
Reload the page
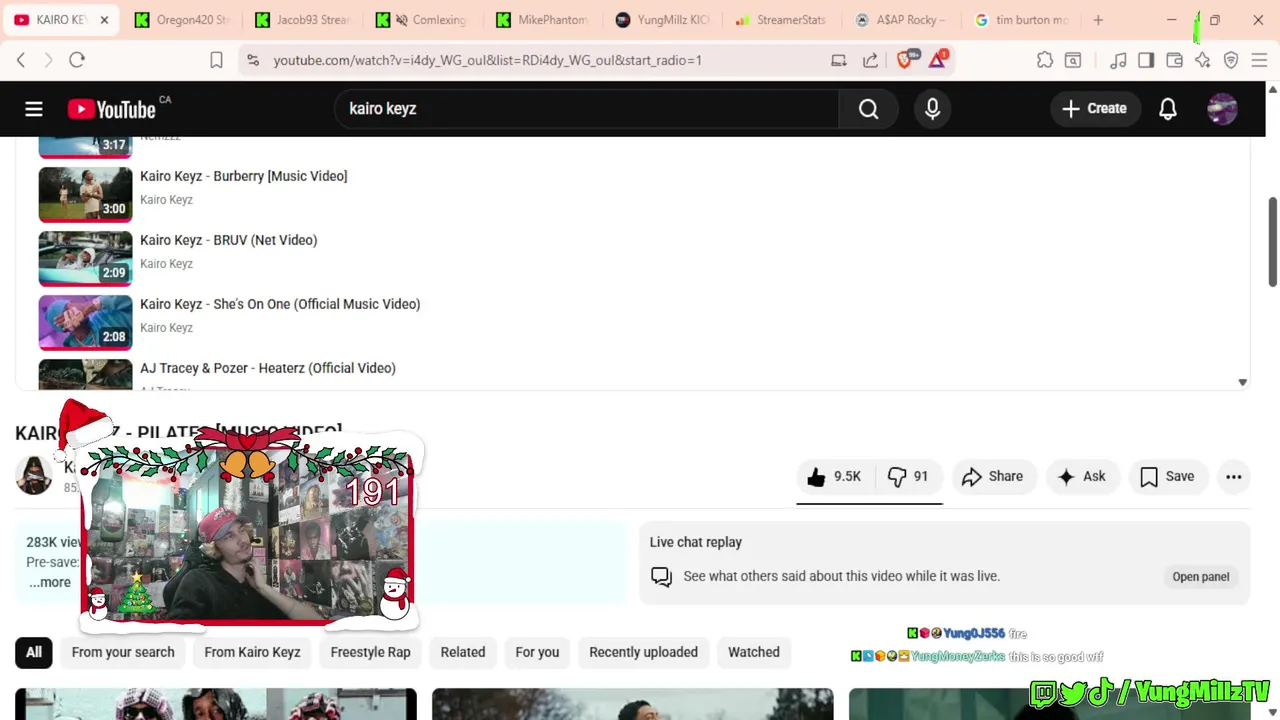click(x=77, y=60)
